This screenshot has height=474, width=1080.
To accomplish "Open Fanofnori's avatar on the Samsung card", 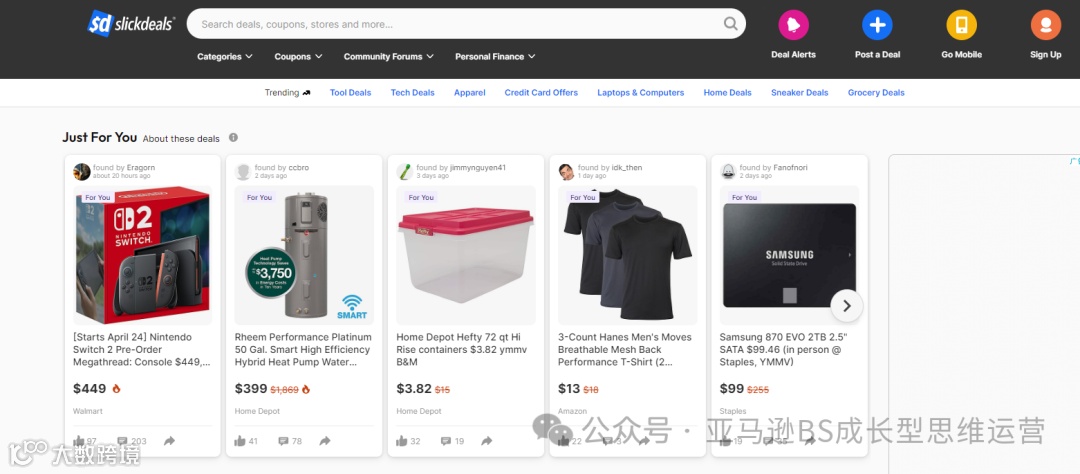I will pos(728,172).
